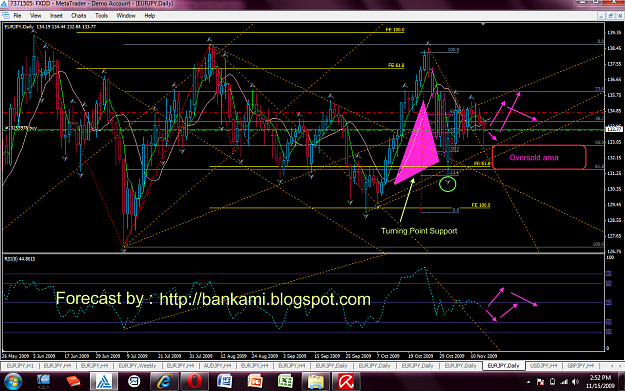
Task: Open the File menu
Action: pyautogui.click(x=17, y=16)
